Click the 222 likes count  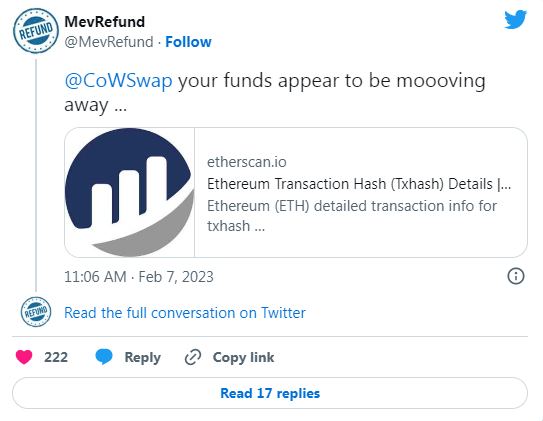coord(56,357)
